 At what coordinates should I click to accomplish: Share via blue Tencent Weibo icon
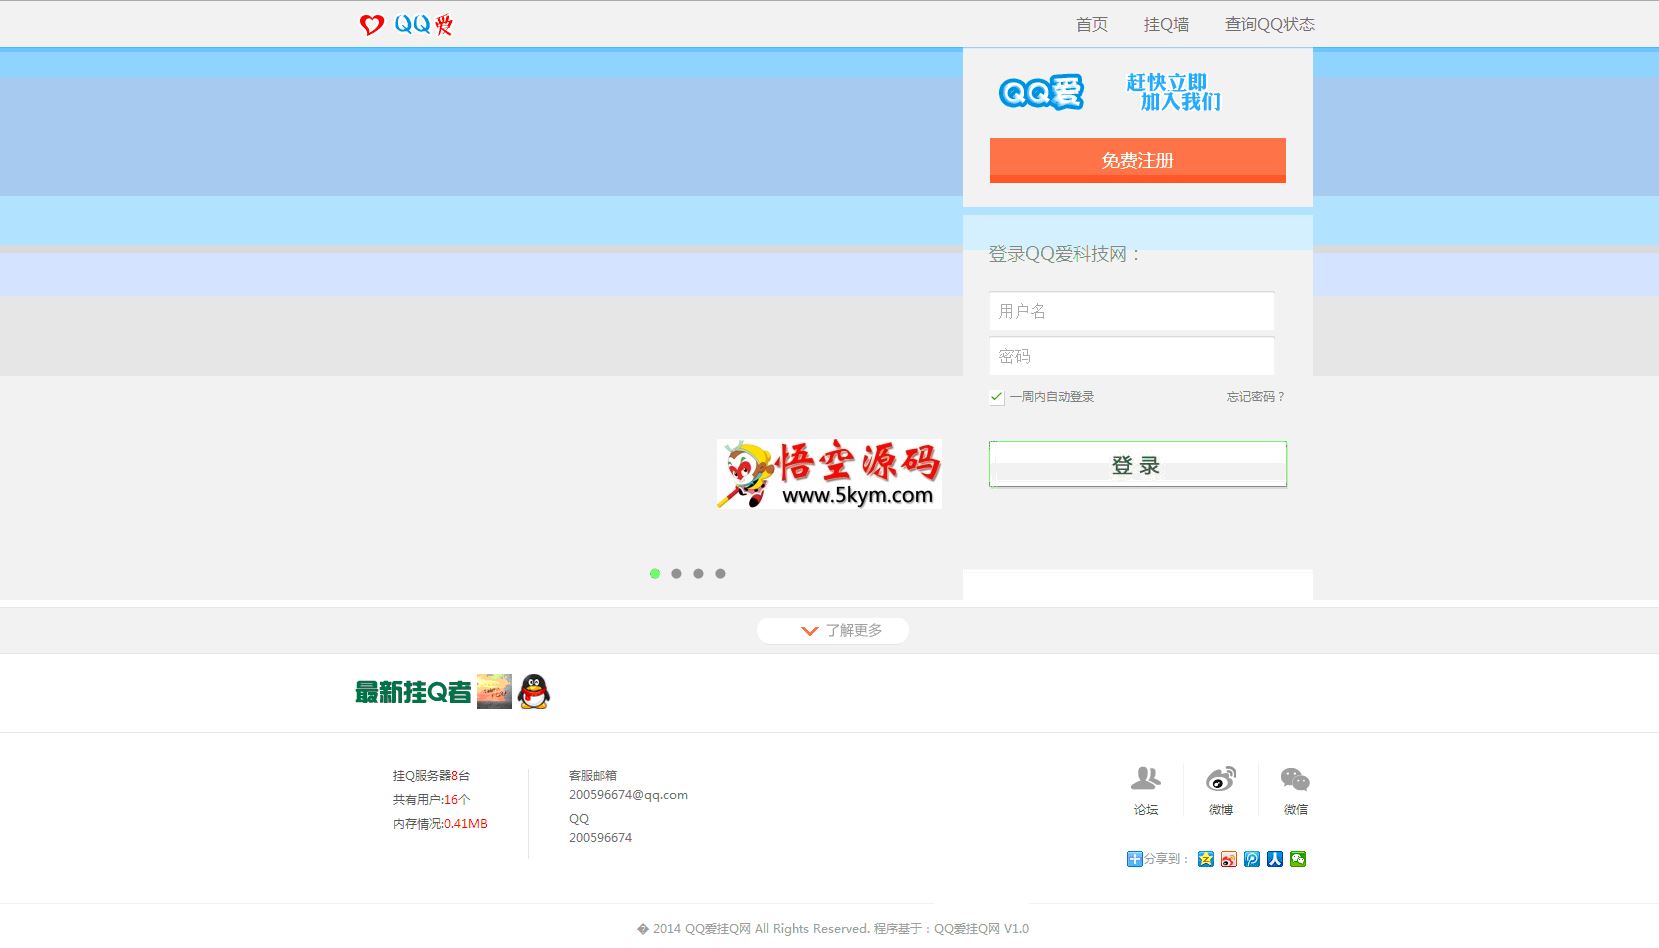click(x=1252, y=859)
